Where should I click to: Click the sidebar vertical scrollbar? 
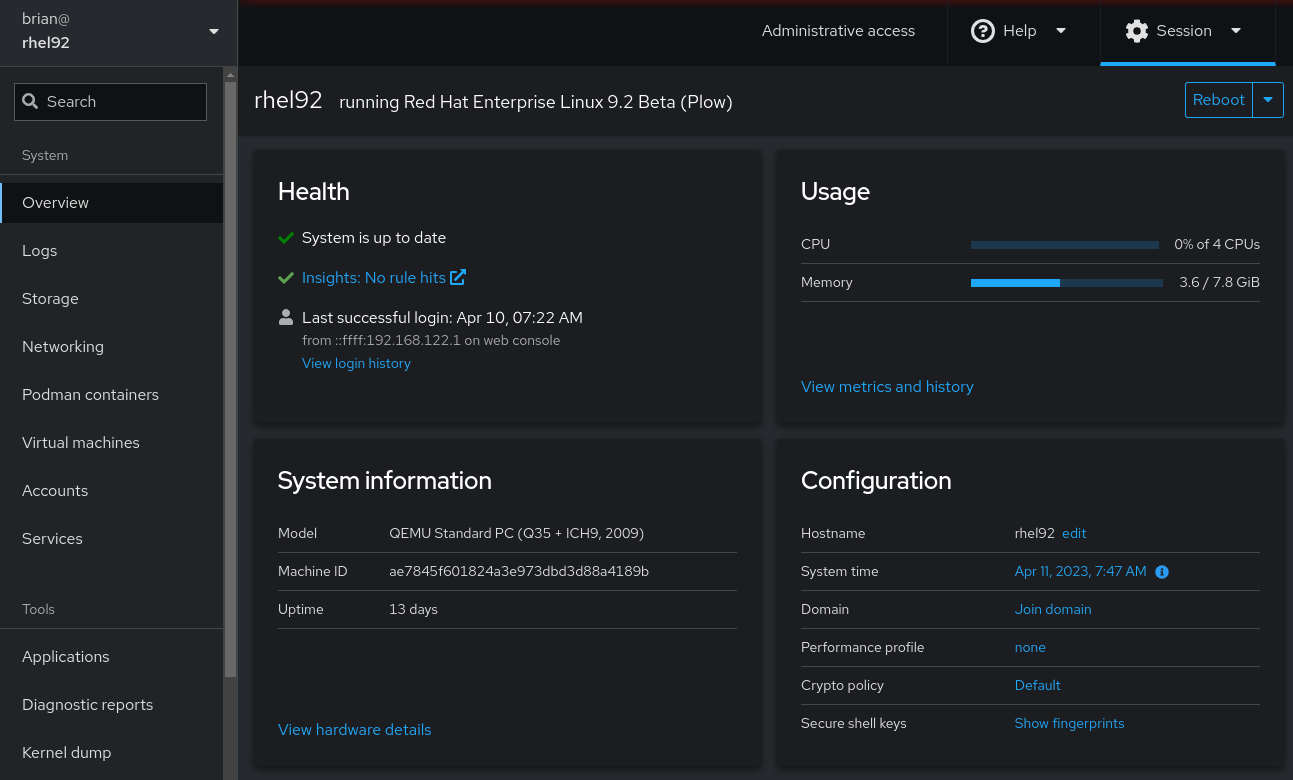(x=231, y=380)
